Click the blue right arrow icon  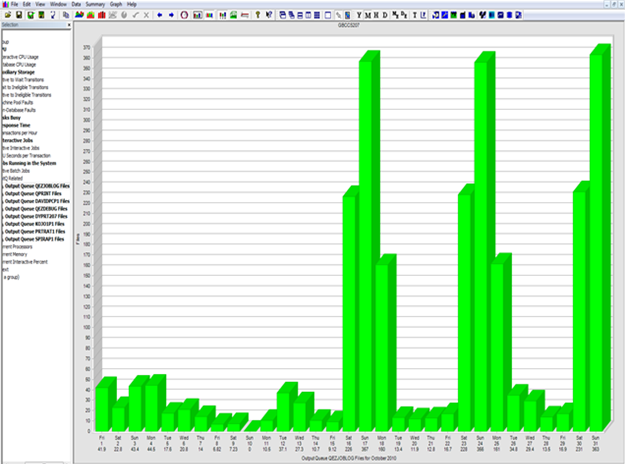pos(172,16)
